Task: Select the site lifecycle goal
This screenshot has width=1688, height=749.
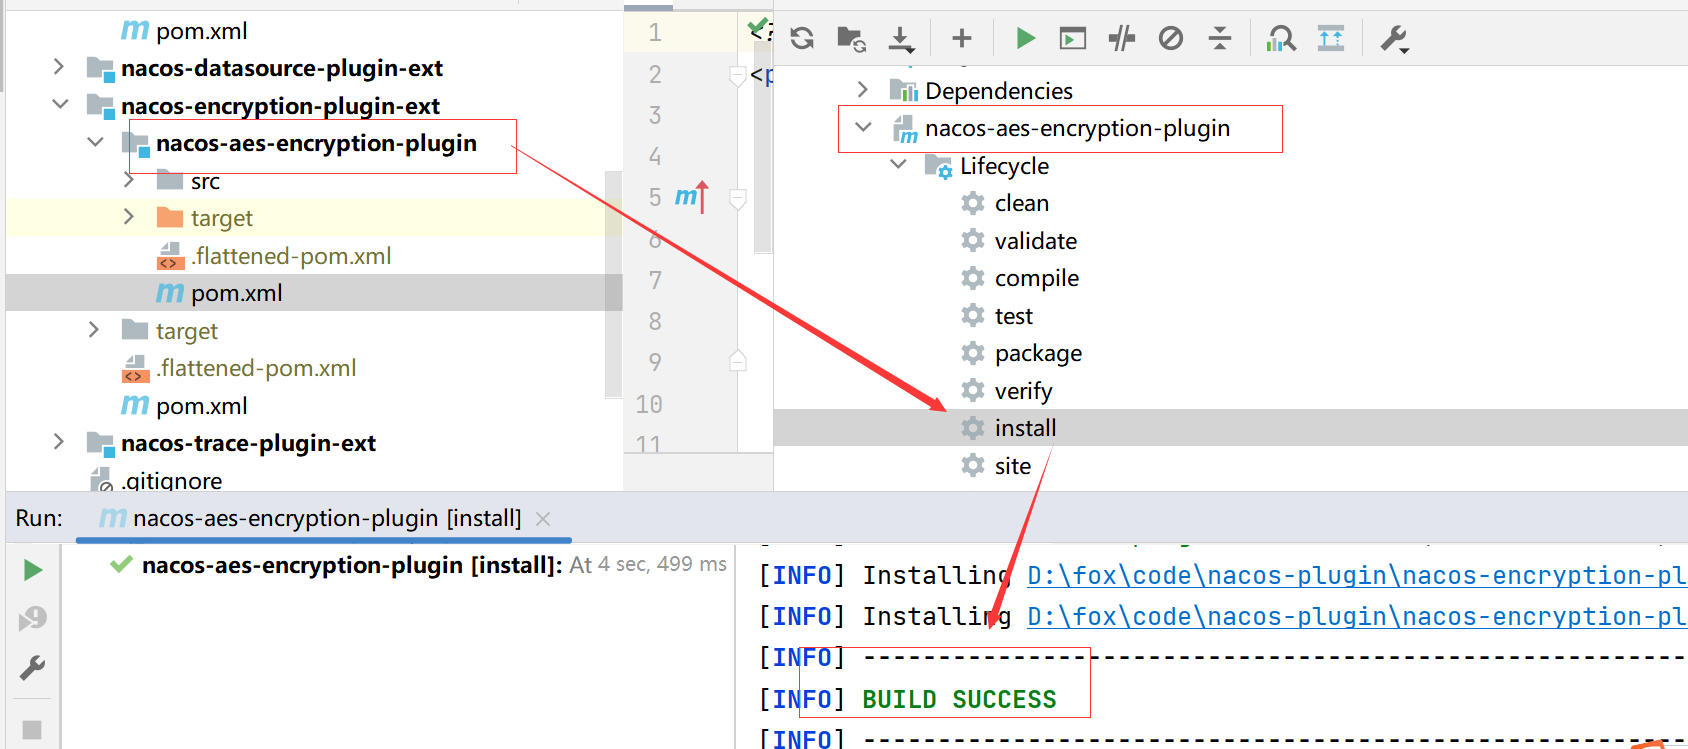Action: [1013, 466]
